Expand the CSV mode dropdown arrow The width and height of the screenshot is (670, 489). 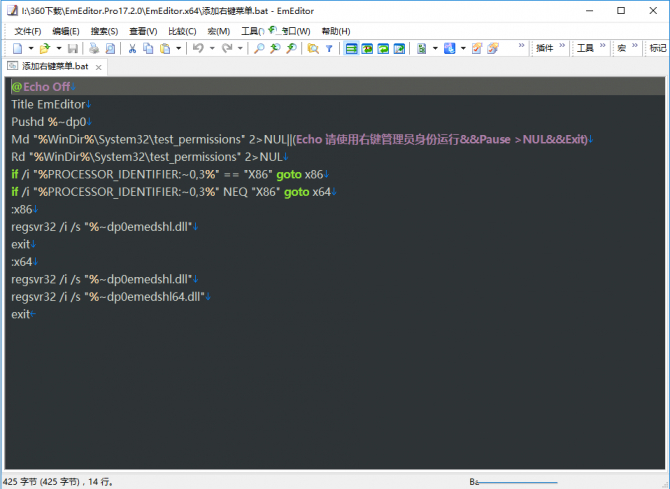(x=435, y=48)
